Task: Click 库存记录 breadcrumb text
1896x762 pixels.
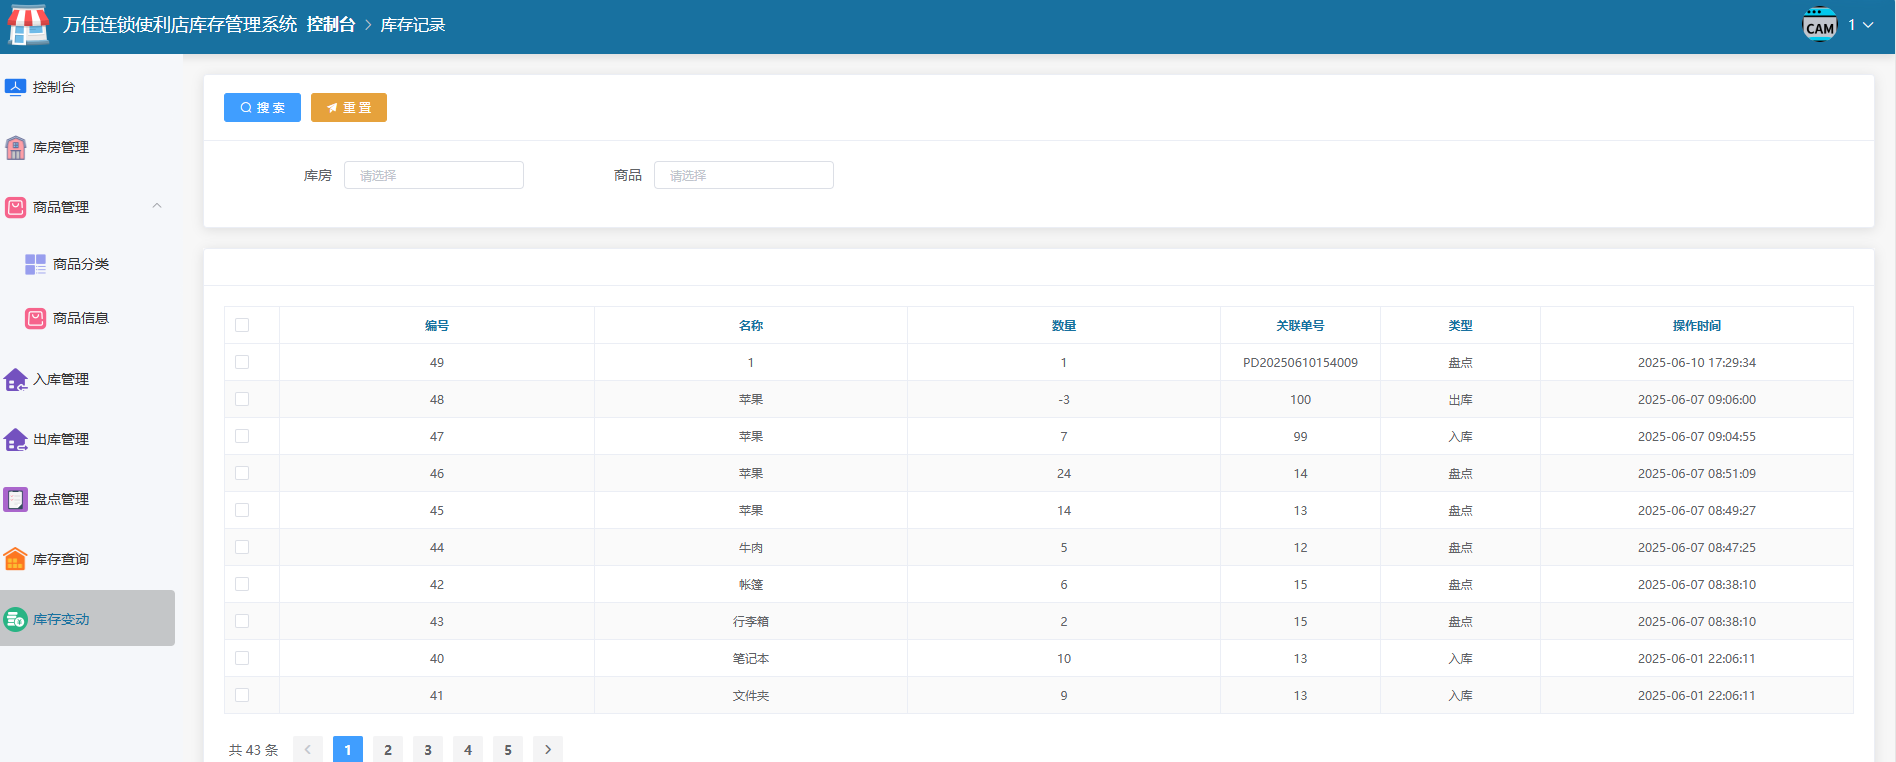Action: pos(413,25)
